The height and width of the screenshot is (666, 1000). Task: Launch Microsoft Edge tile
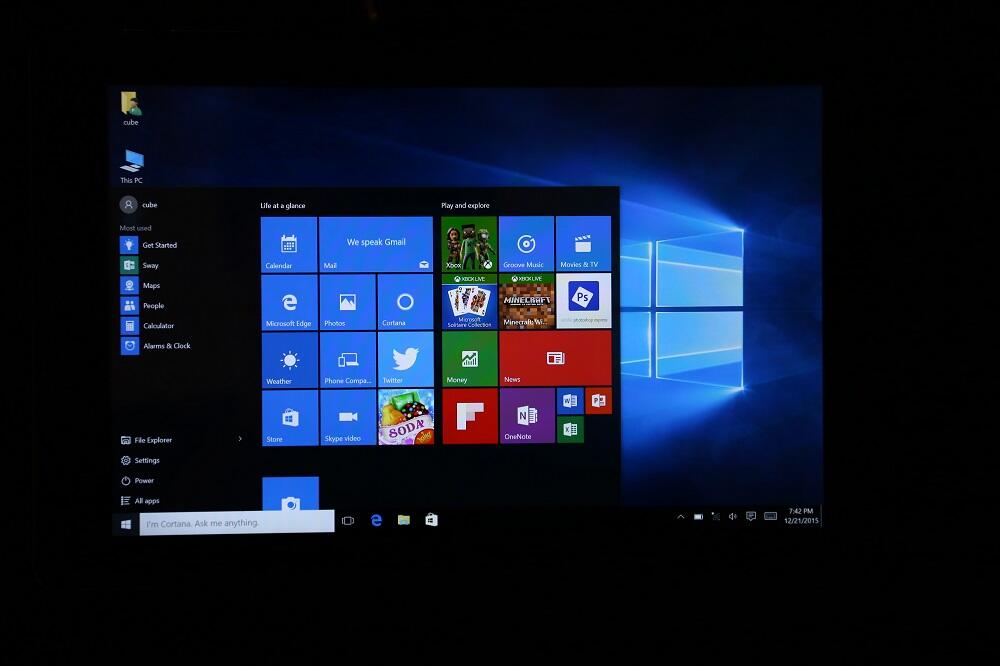pos(290,302)
